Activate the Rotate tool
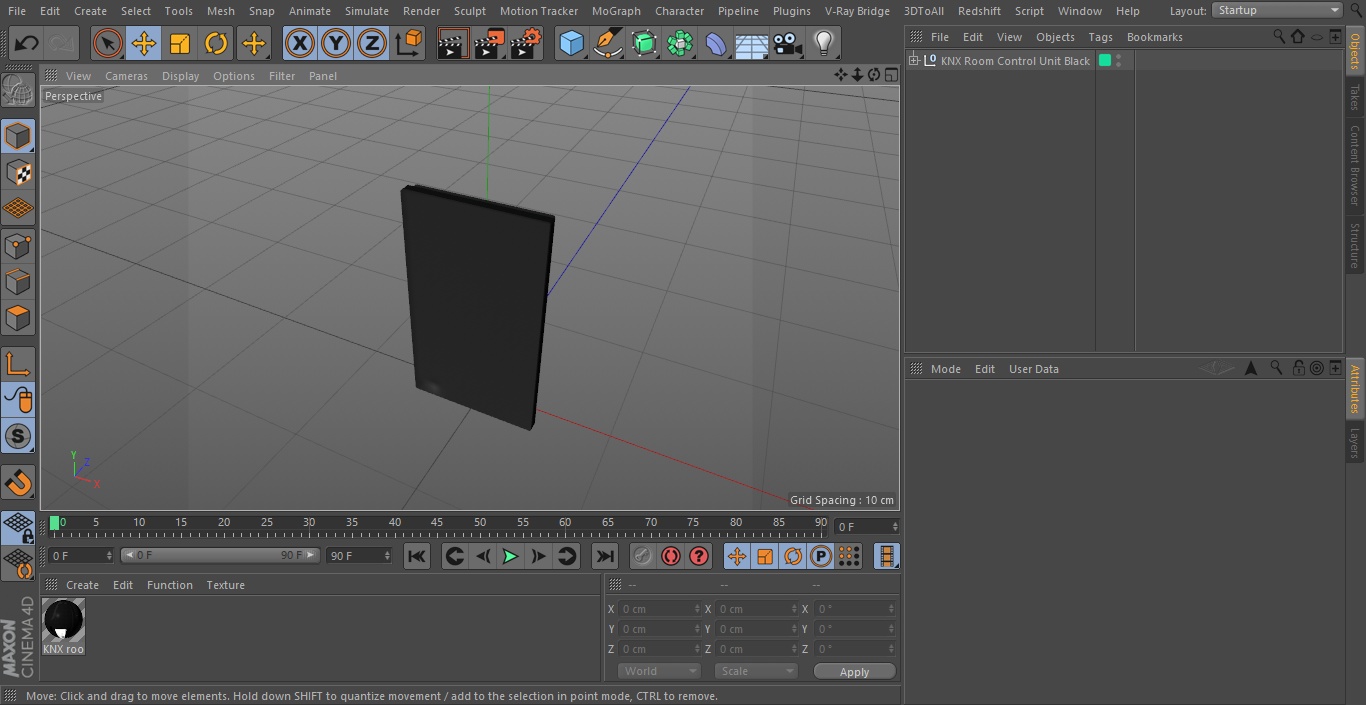Viewport: 1366px width, 705px height. pos(216,43)
